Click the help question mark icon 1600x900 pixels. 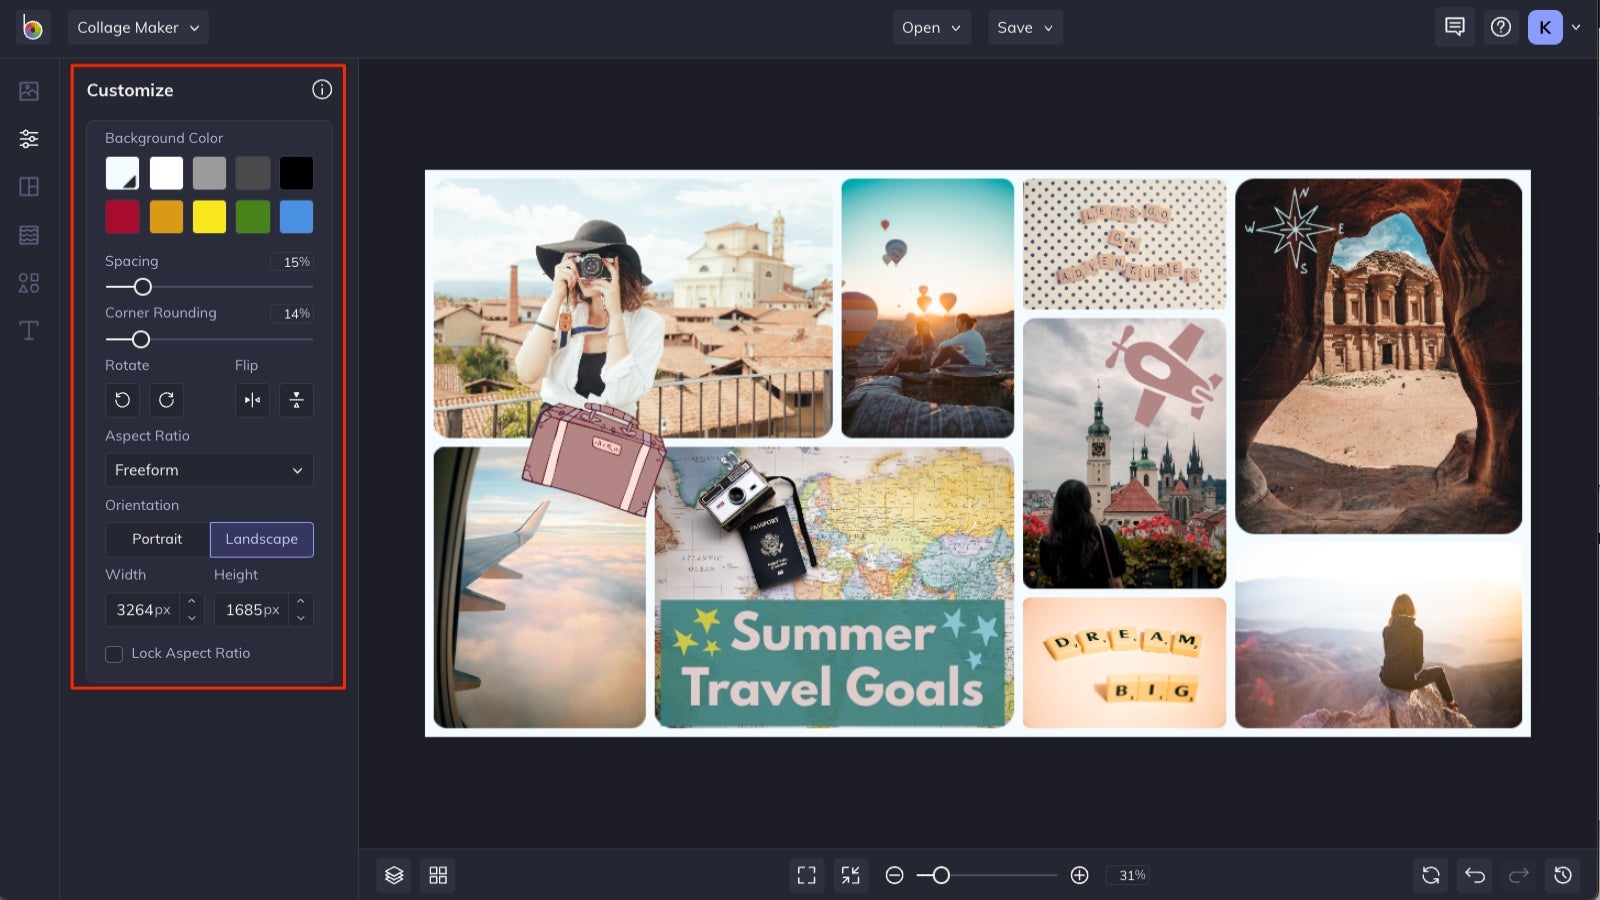tap(1500, 27)
